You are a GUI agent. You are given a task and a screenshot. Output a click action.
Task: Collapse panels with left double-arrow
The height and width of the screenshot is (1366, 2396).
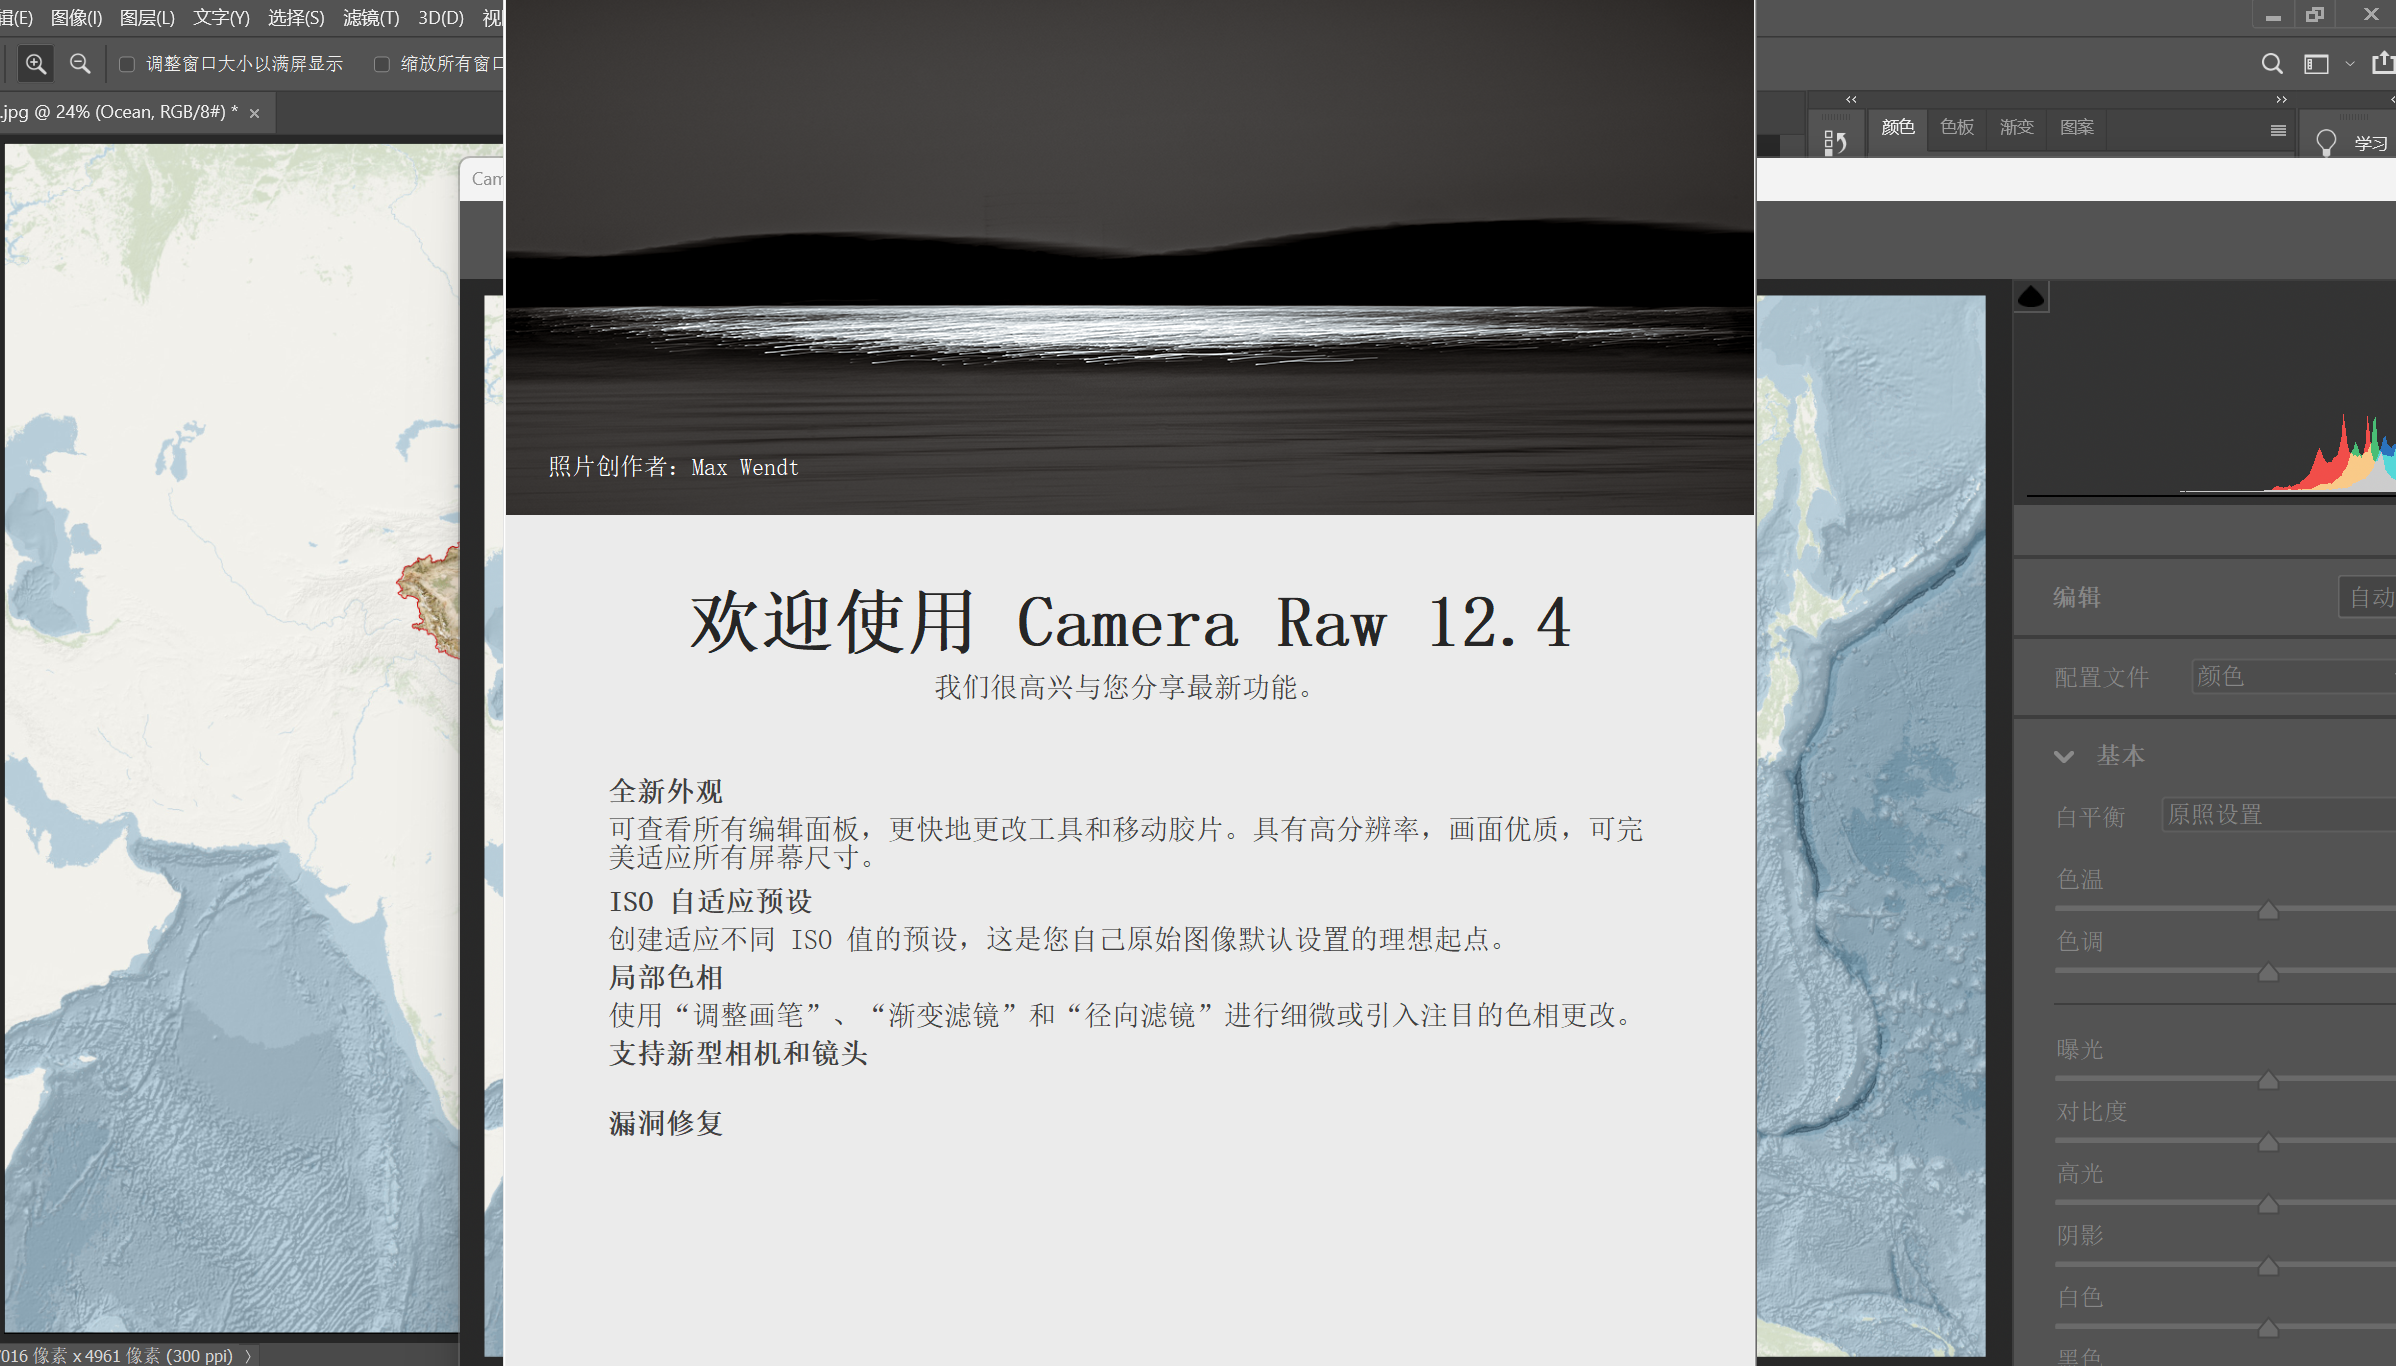[1851, 99]
